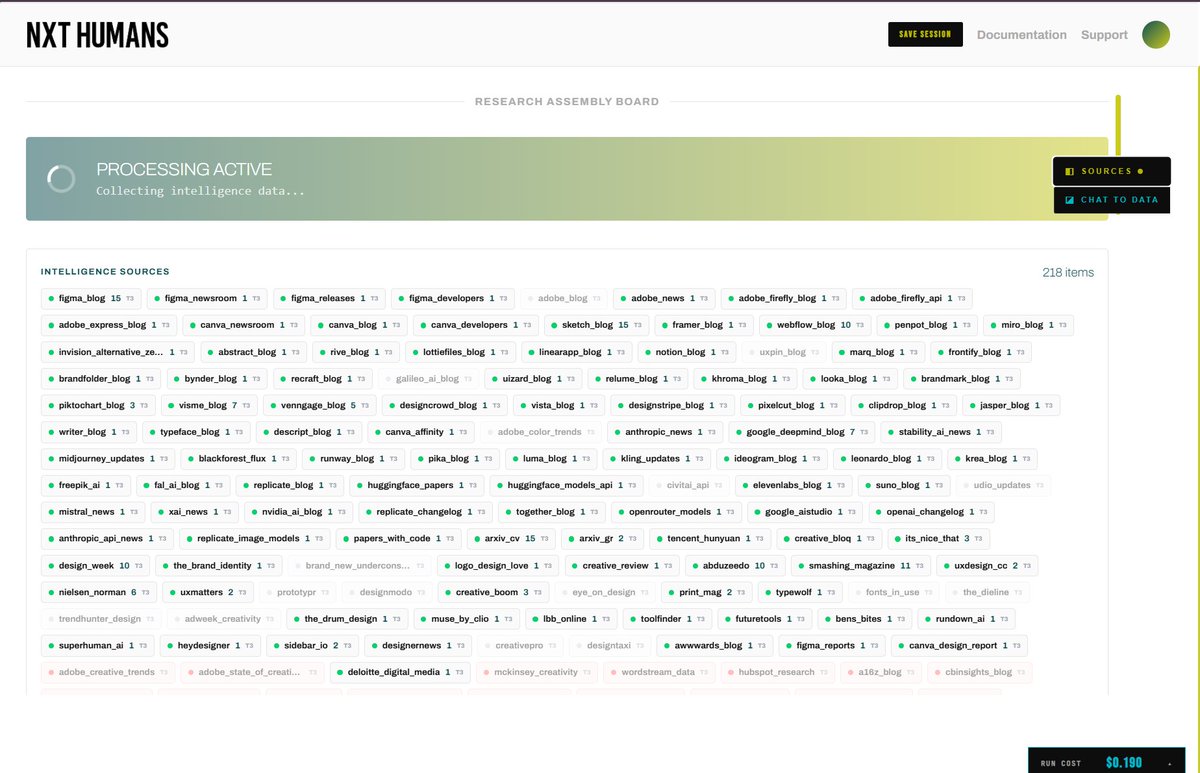
Task: Select the awwwards_blog source chip
Action: [x=717, y=646]
